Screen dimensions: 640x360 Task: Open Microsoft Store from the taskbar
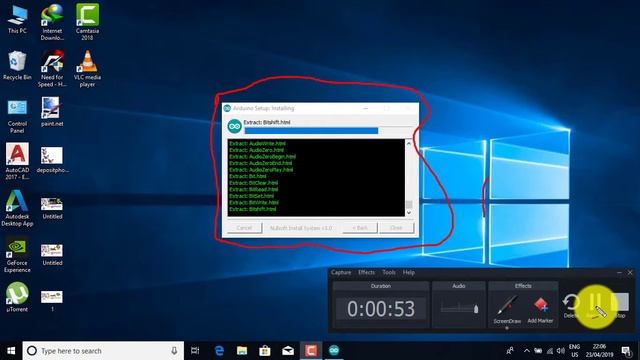[x=265, y=351]
